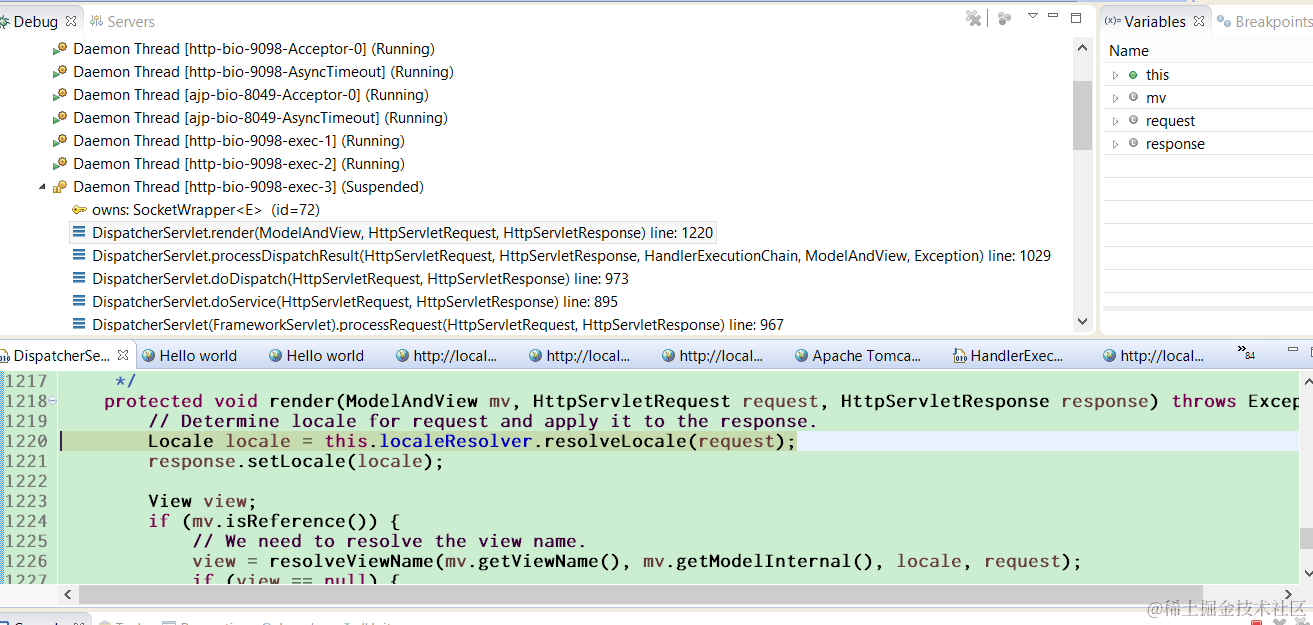Click class file icon on HandlerExec... tab
The width and height of the screenshot is (1313, 625).
tap(959, 356)
